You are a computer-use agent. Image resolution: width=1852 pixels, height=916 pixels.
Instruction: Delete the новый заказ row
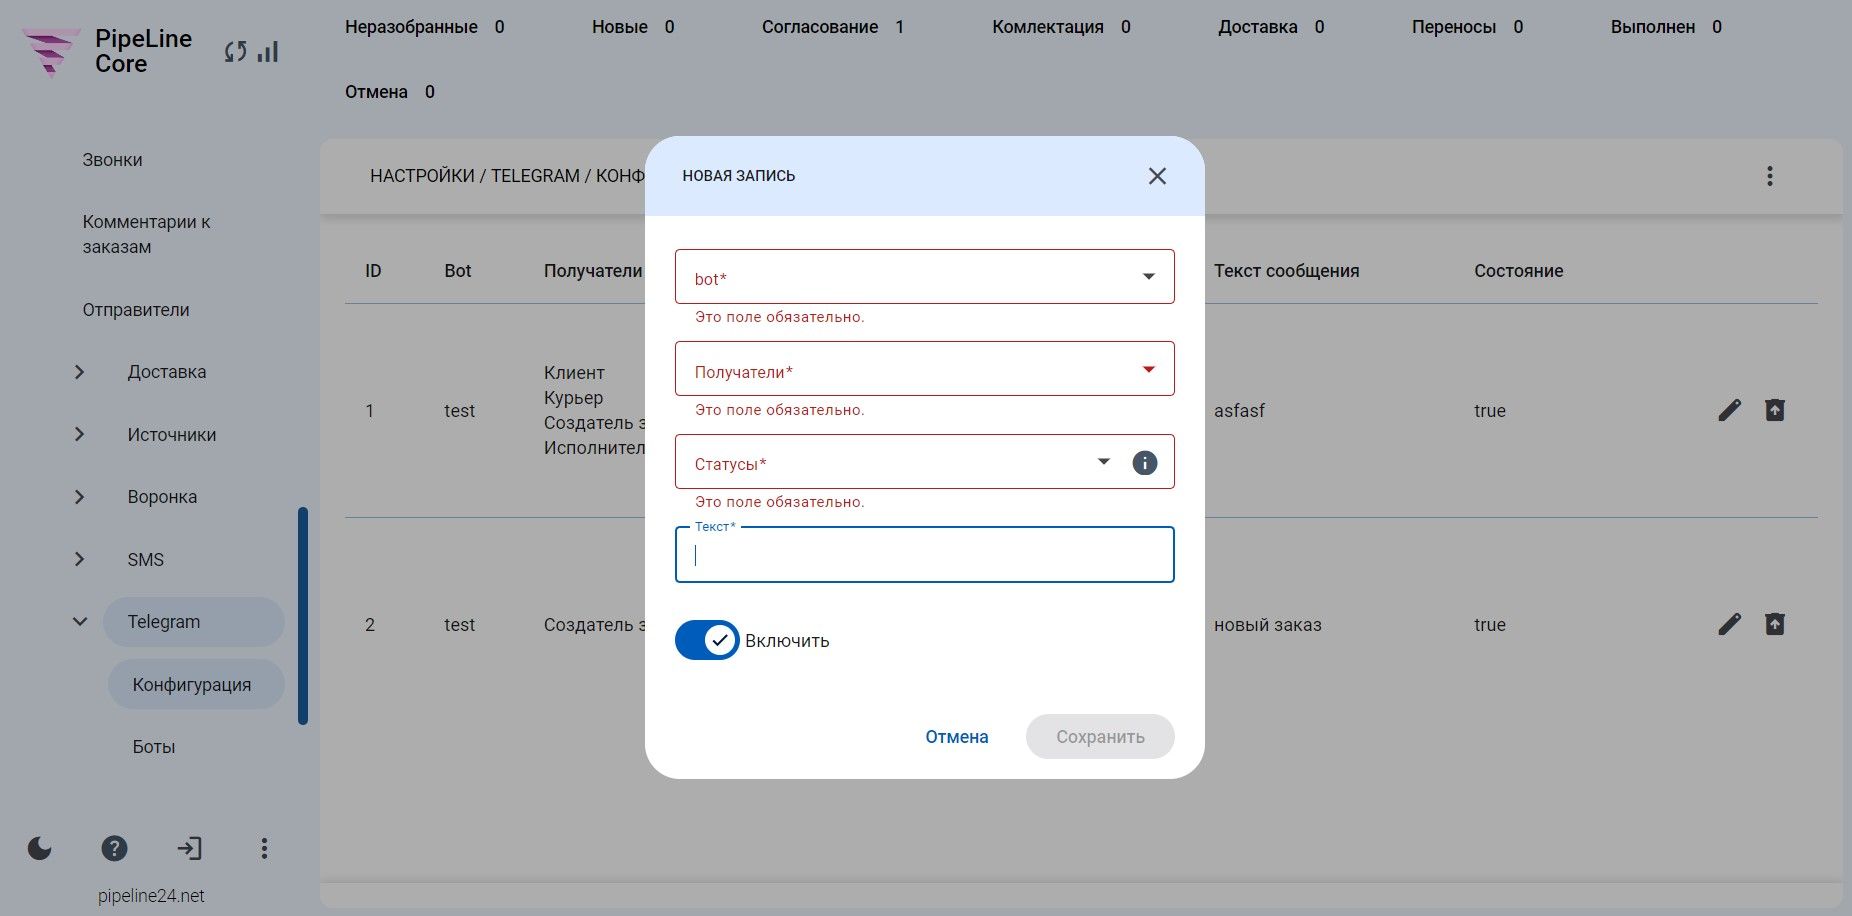[x=1775, y=624]
